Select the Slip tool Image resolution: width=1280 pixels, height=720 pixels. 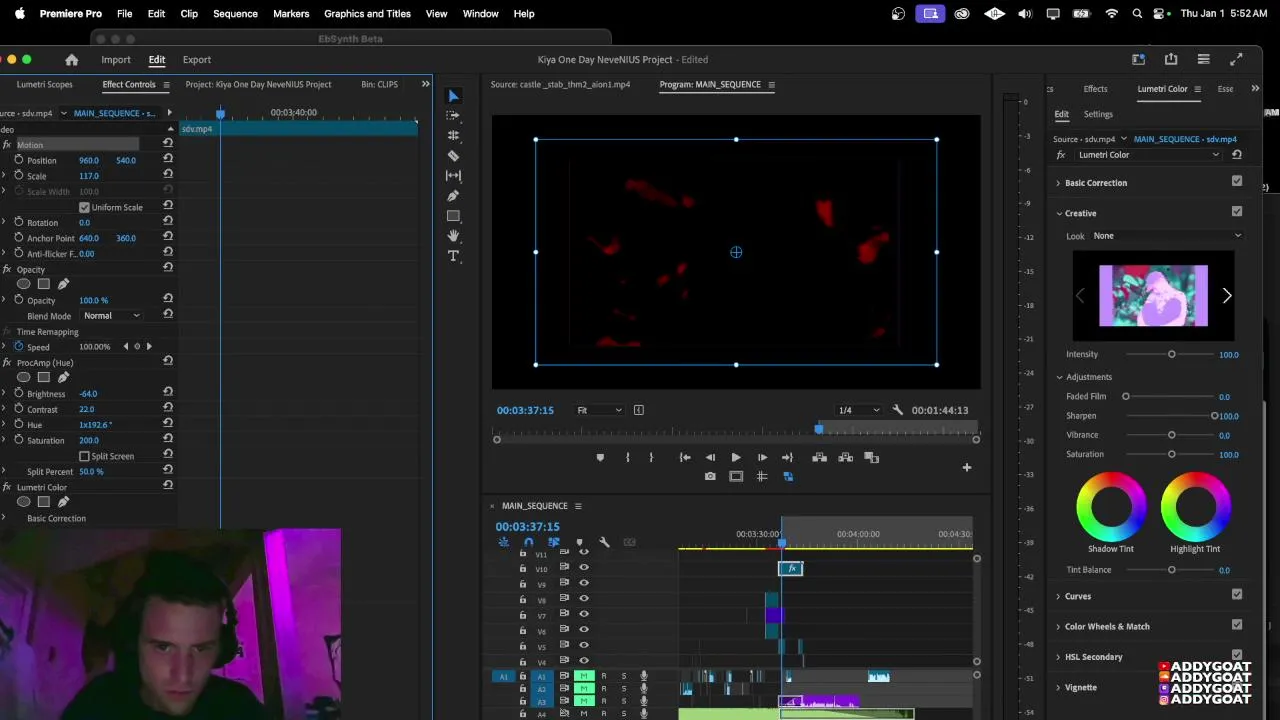pyautogui.click(x=453, y=175)
